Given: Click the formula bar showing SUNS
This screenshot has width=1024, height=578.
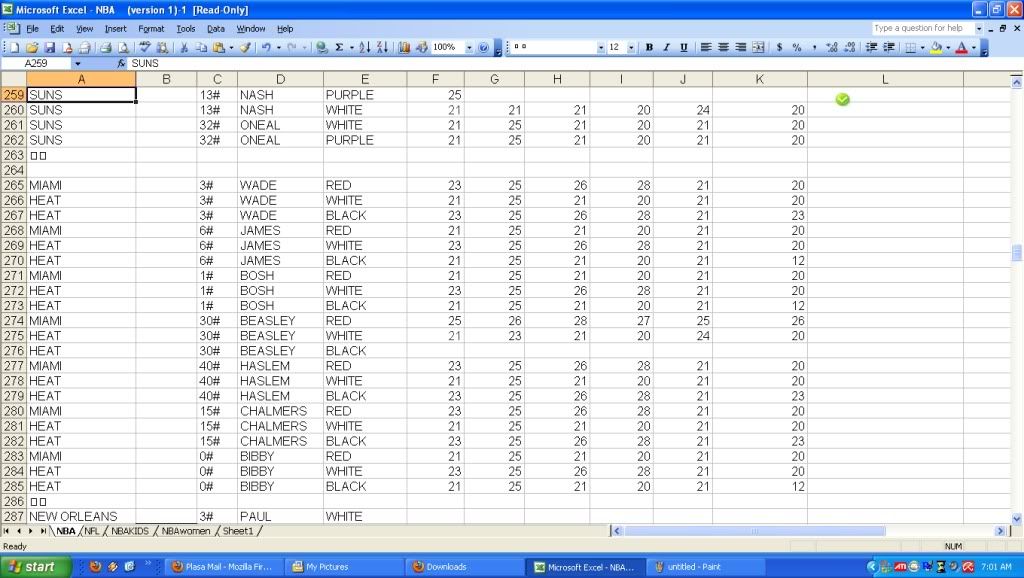Looking at the screenshot, I should pyautogui.click(x=575, y=63).
